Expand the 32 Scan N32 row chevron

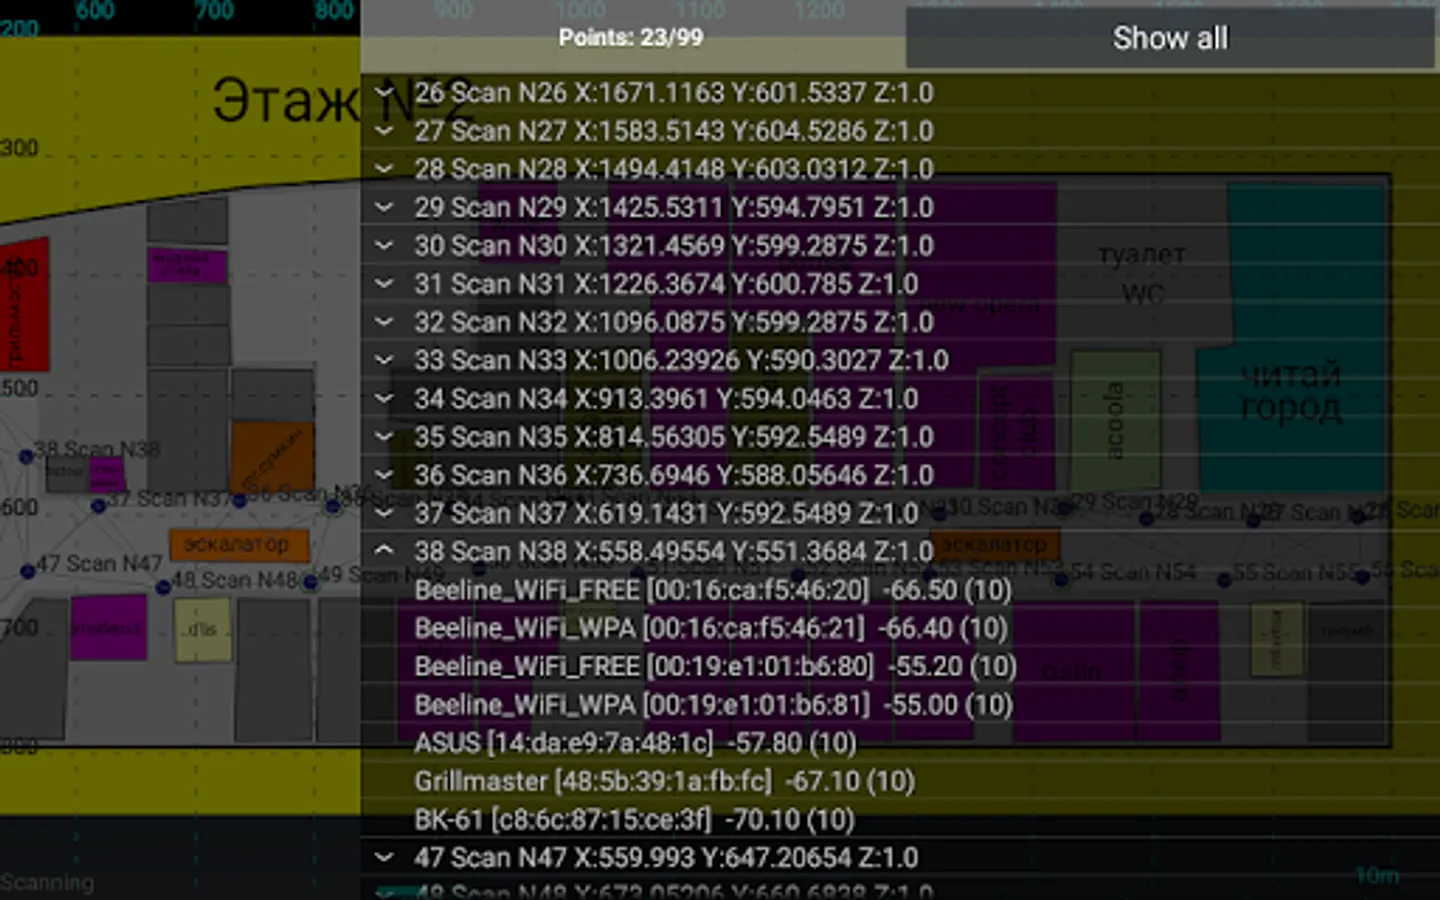click(x=384, y=321)
